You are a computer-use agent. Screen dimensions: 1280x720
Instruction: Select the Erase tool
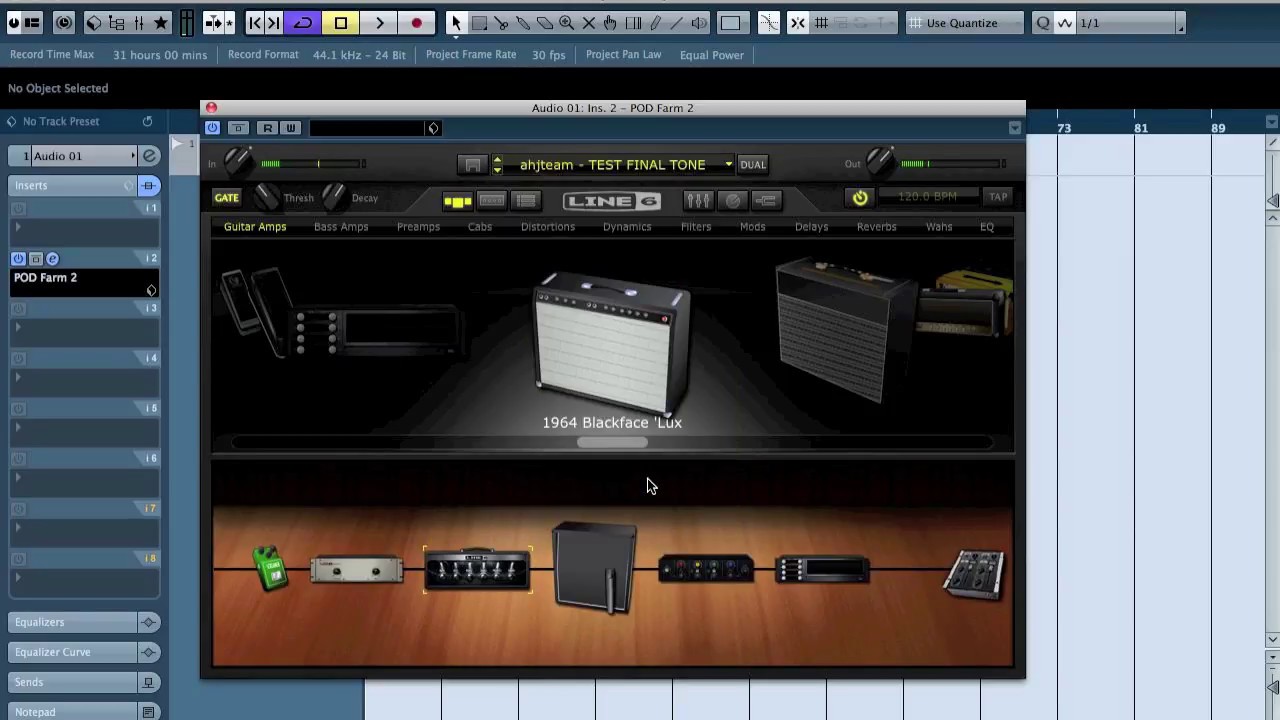pyautogui.click(x=545, y=23)
